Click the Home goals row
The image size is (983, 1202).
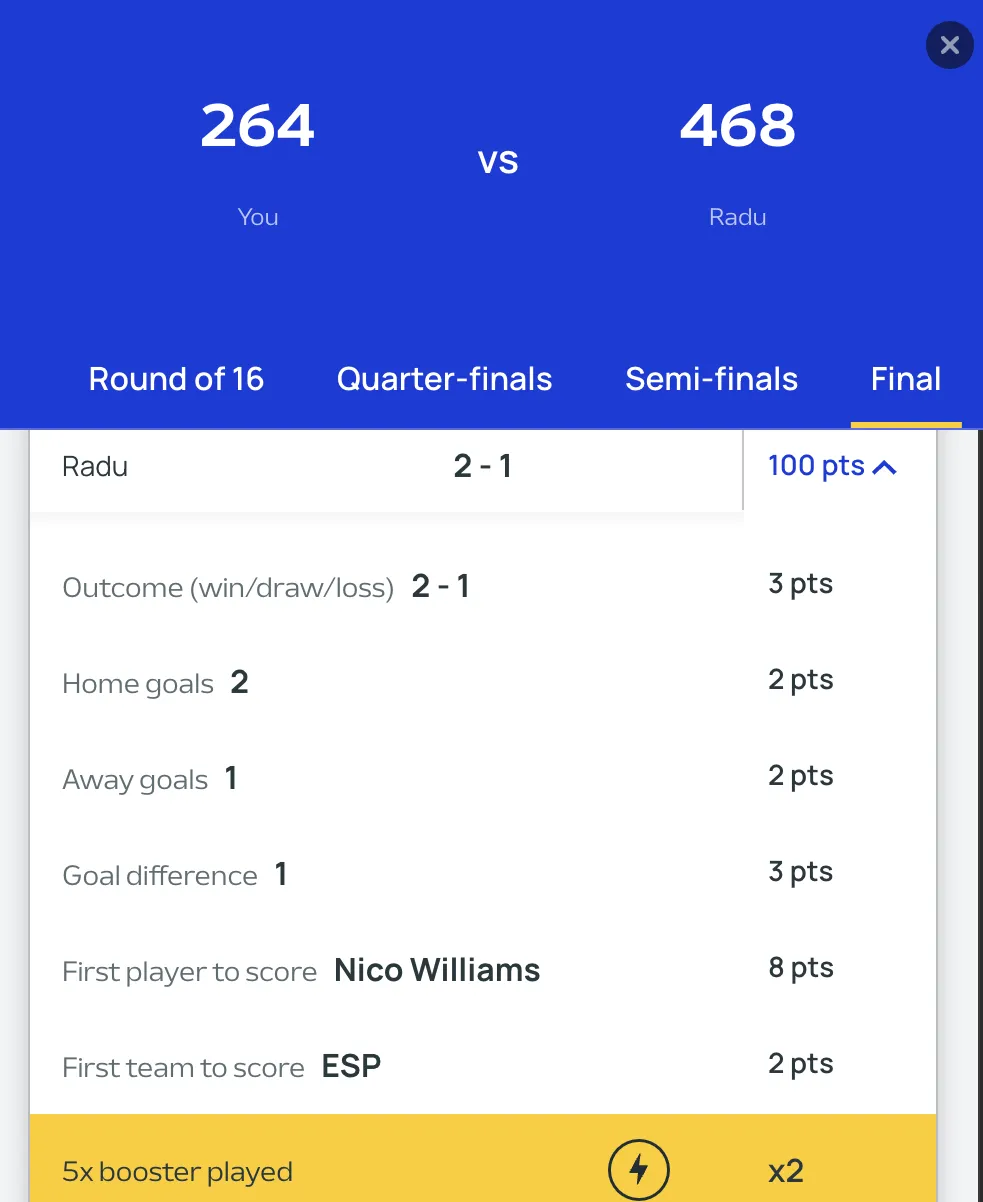pos(483,683)
